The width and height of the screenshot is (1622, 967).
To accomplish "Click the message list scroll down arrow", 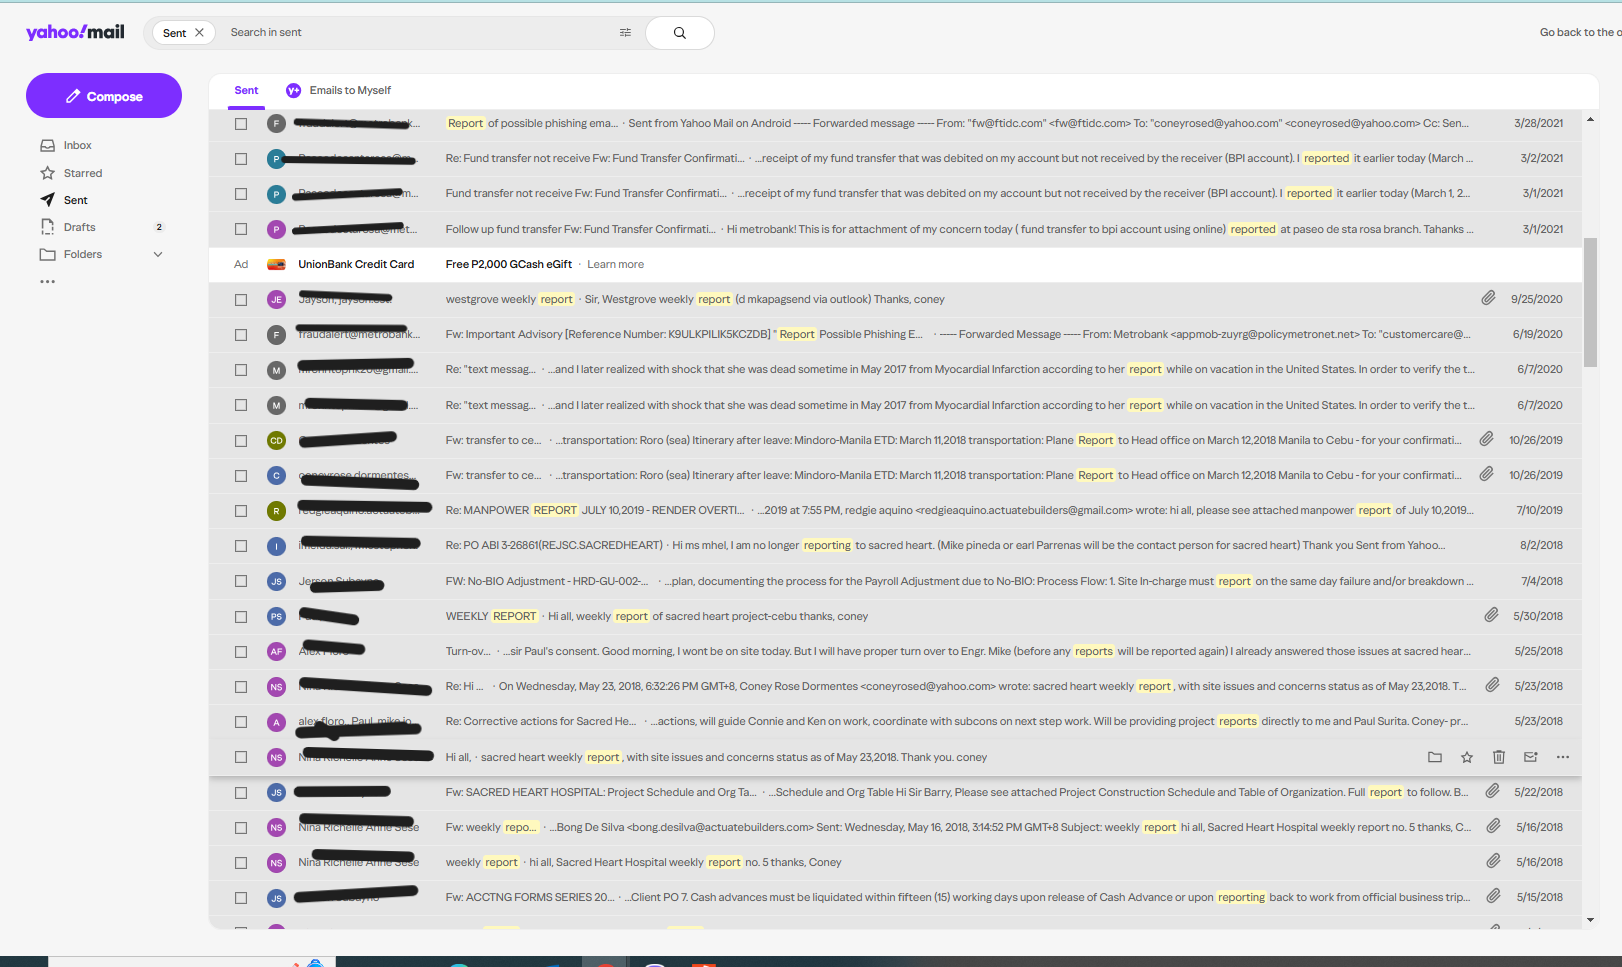I will 1590,920.
